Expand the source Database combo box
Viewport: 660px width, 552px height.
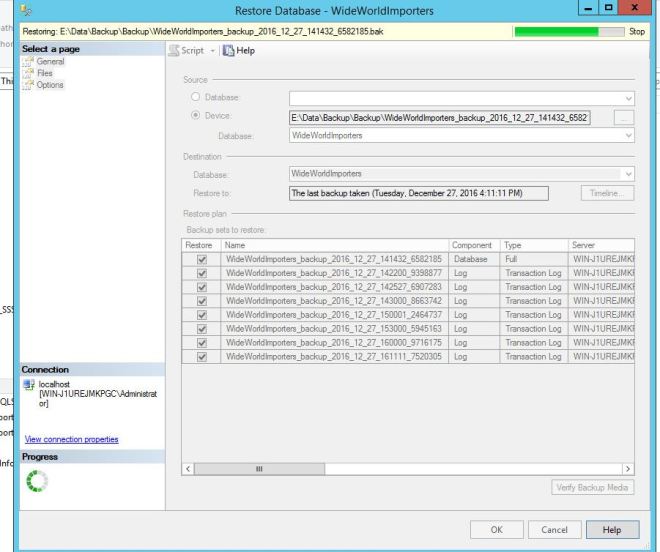(x=628, y=99)
